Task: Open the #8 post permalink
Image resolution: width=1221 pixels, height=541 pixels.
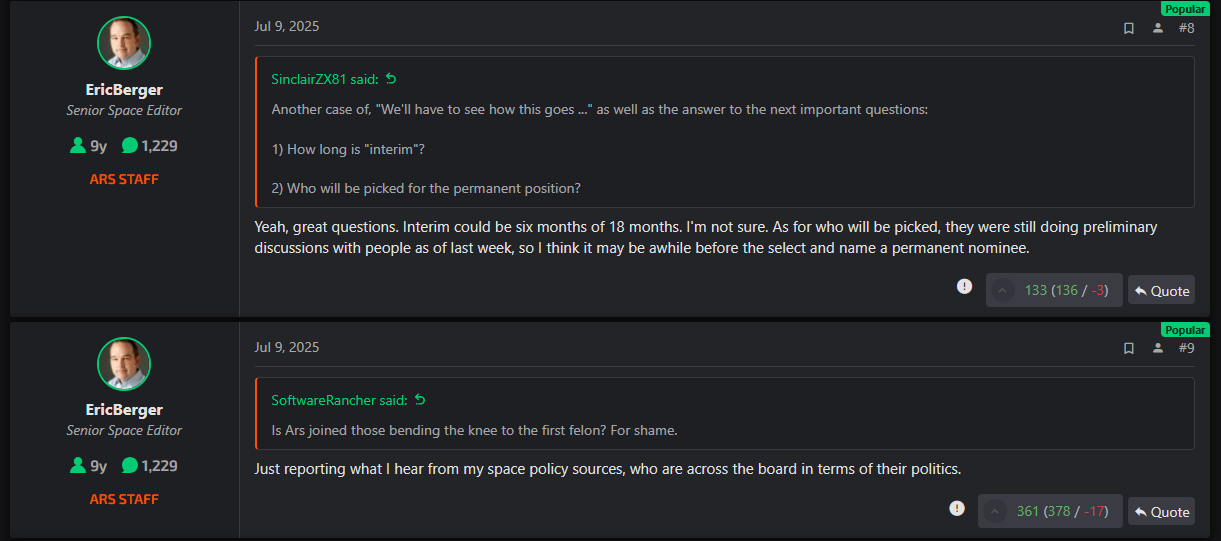Action: (1186, 28)
